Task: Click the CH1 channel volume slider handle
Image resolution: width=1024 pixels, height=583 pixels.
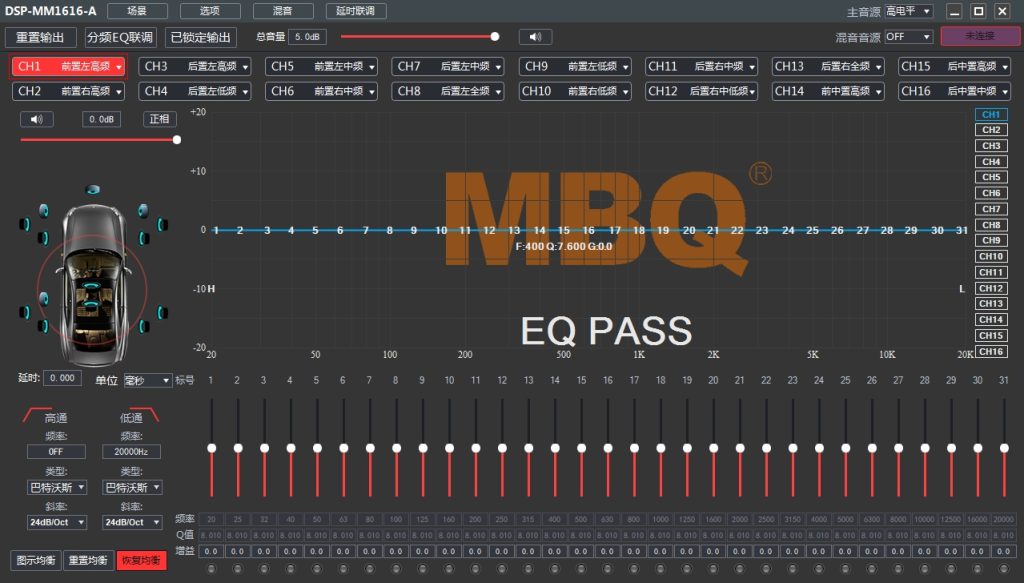Action: pyautogui.click(x=177, y=140)
